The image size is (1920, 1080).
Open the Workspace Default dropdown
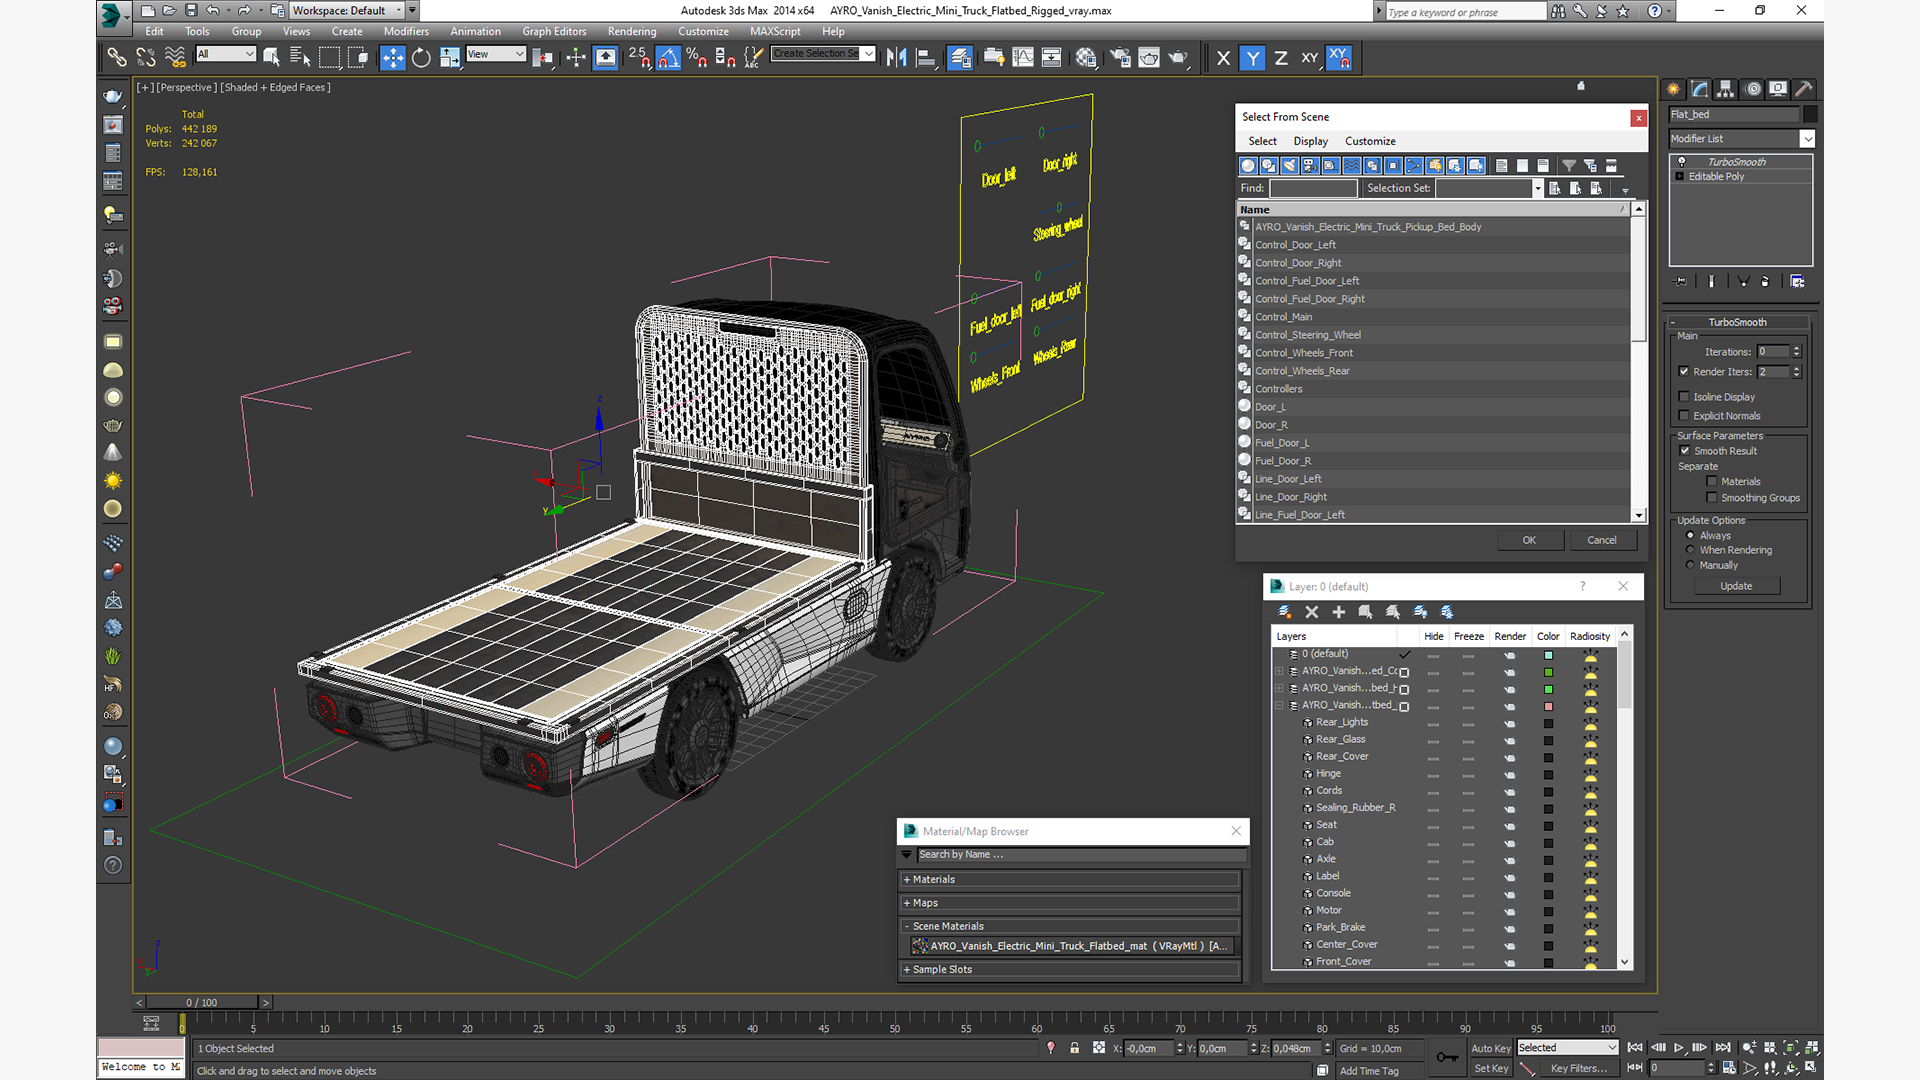pyautogui.click(x=346, y=11)
